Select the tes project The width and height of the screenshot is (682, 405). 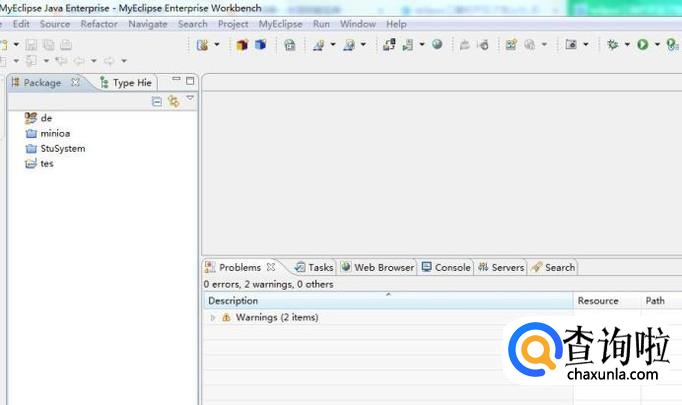(39, 164)
